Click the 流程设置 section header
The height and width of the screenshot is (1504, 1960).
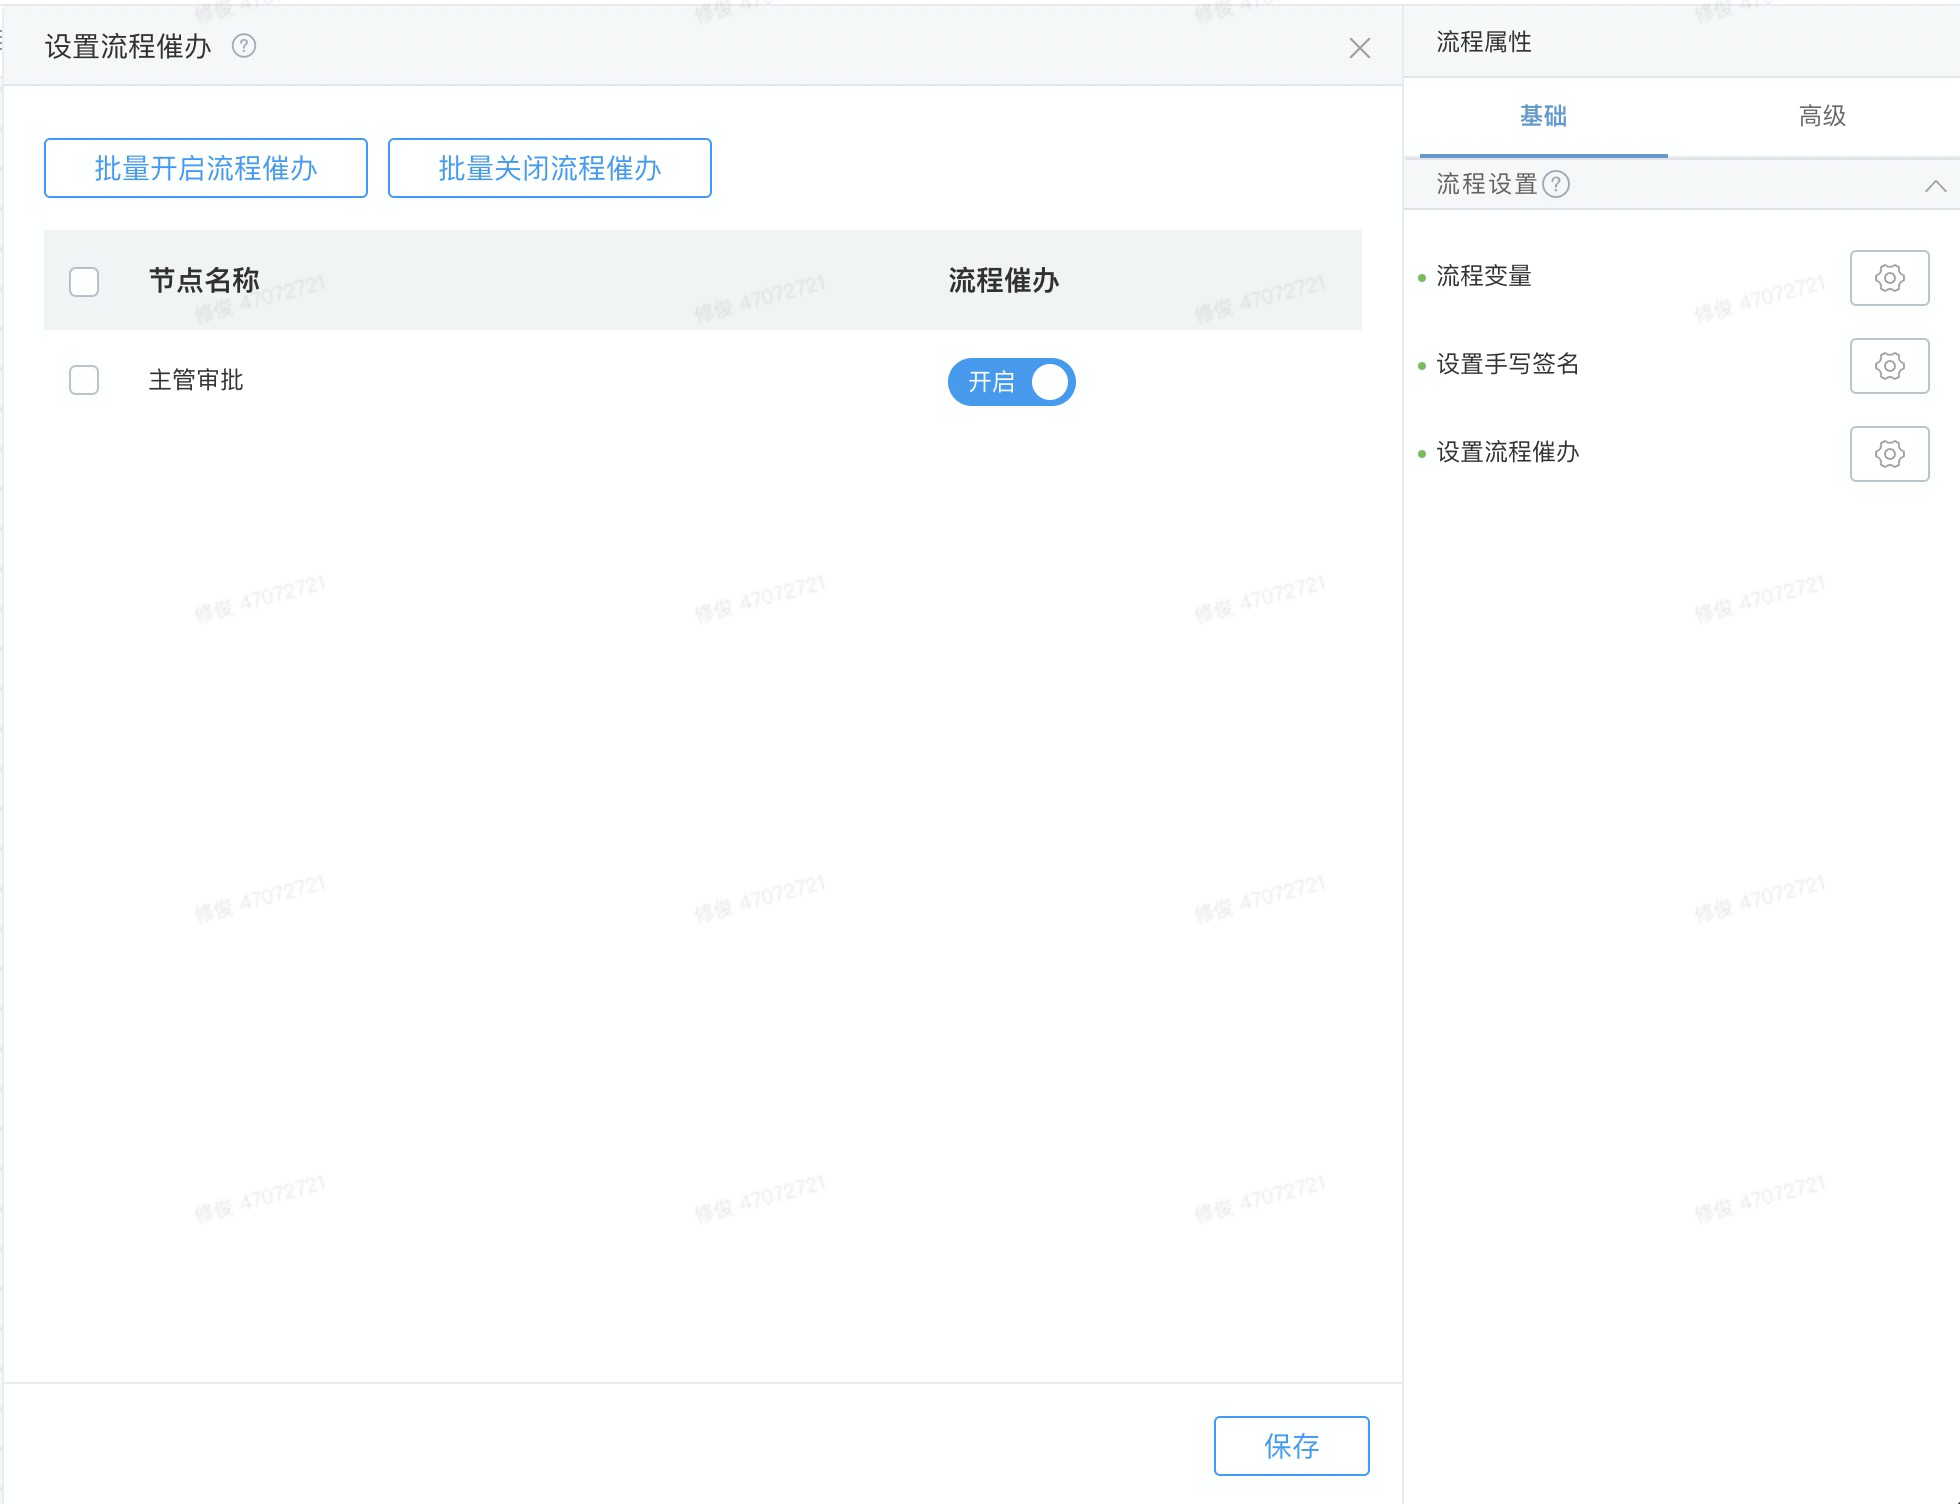1486,184
